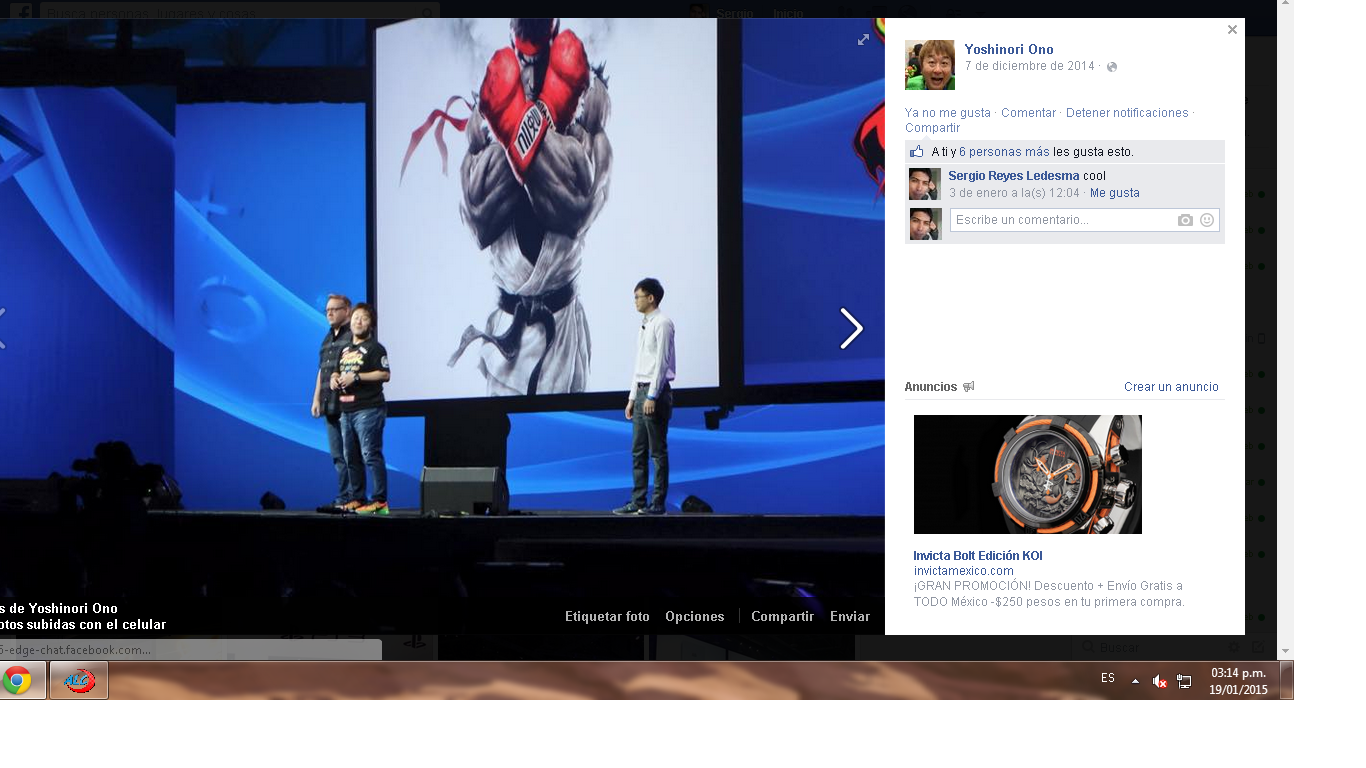Open the red ALC app on the taskbar
The width and height of the screenshot is (1366, 768).
[79, 681]
